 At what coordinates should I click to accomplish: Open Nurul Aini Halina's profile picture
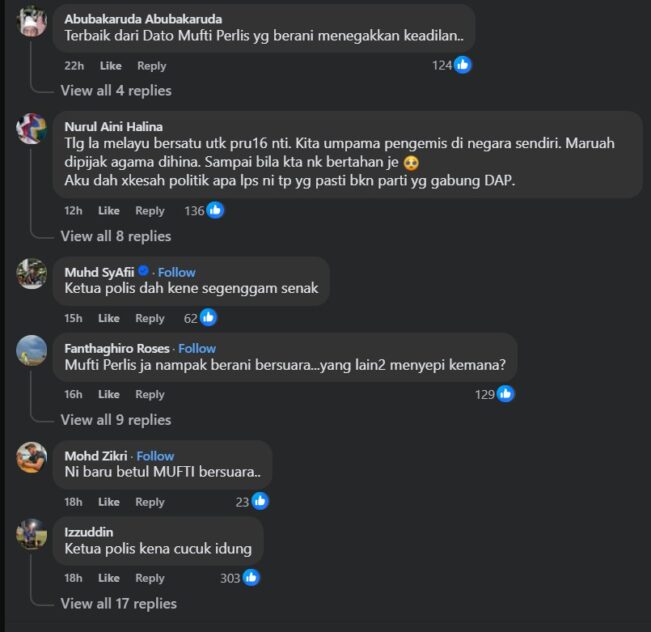pos(32,130)
